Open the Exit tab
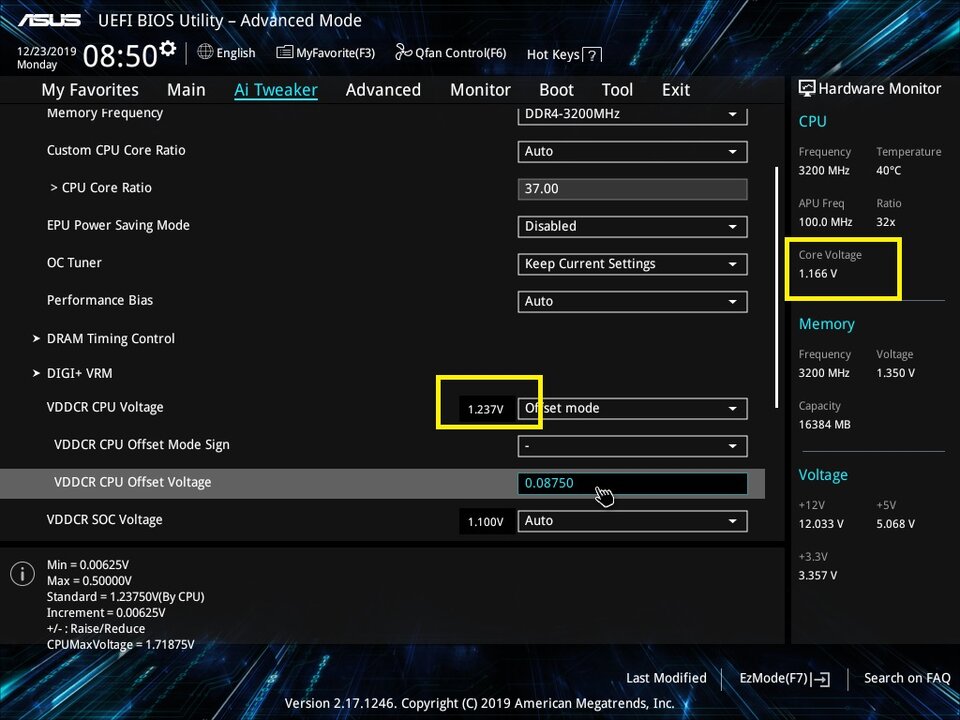This screenshot has width=960, height=720. click(x=676, y=90)
